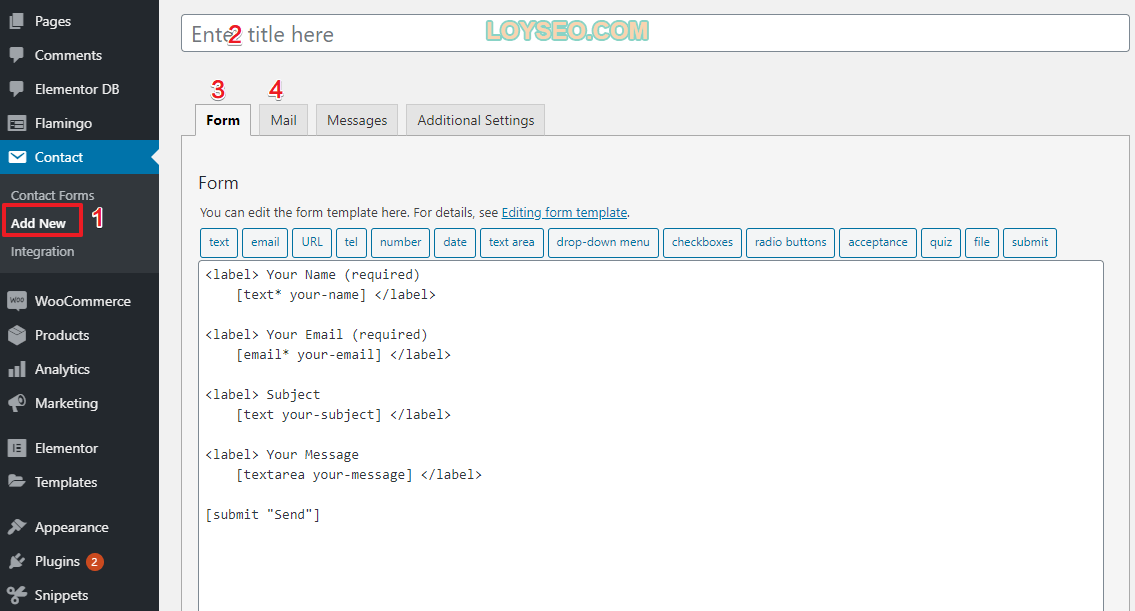This screenshot has width=1135, height=611.
Task: Insert a URL field tag
Action: pyautogui.click(x=312, y=243)
